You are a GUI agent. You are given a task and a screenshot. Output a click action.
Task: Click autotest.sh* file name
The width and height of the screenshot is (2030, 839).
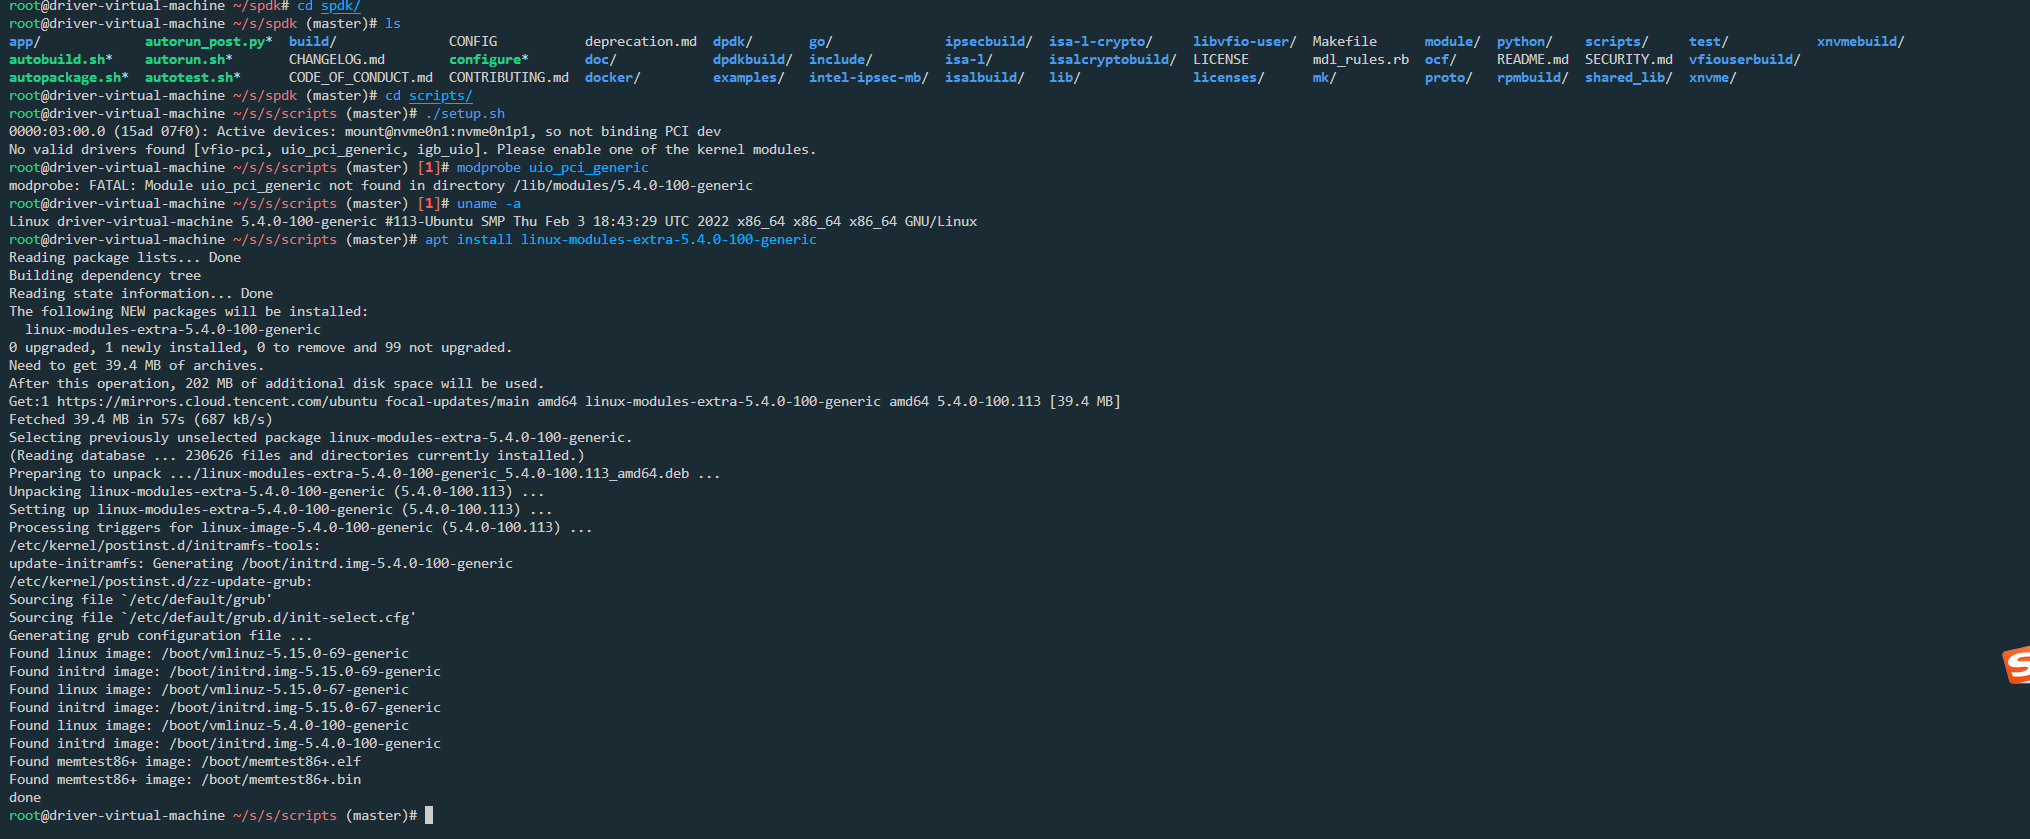point(193,78)
